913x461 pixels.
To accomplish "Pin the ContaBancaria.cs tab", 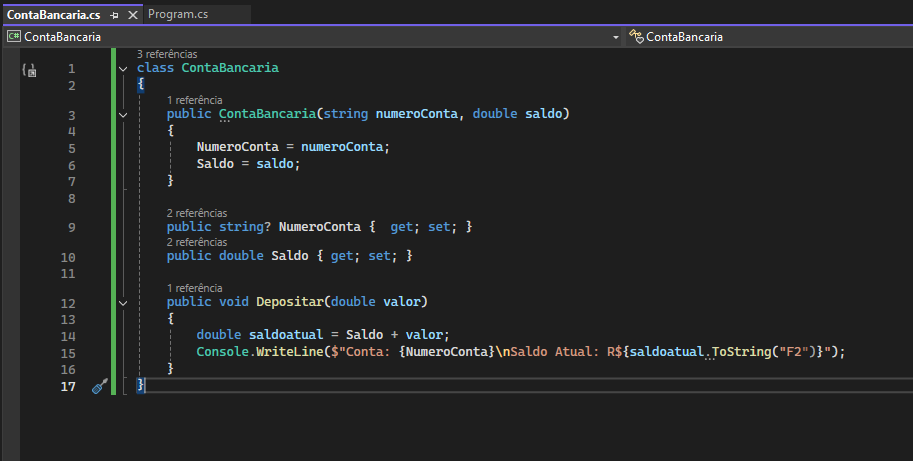I will click(x=115, y=15).
